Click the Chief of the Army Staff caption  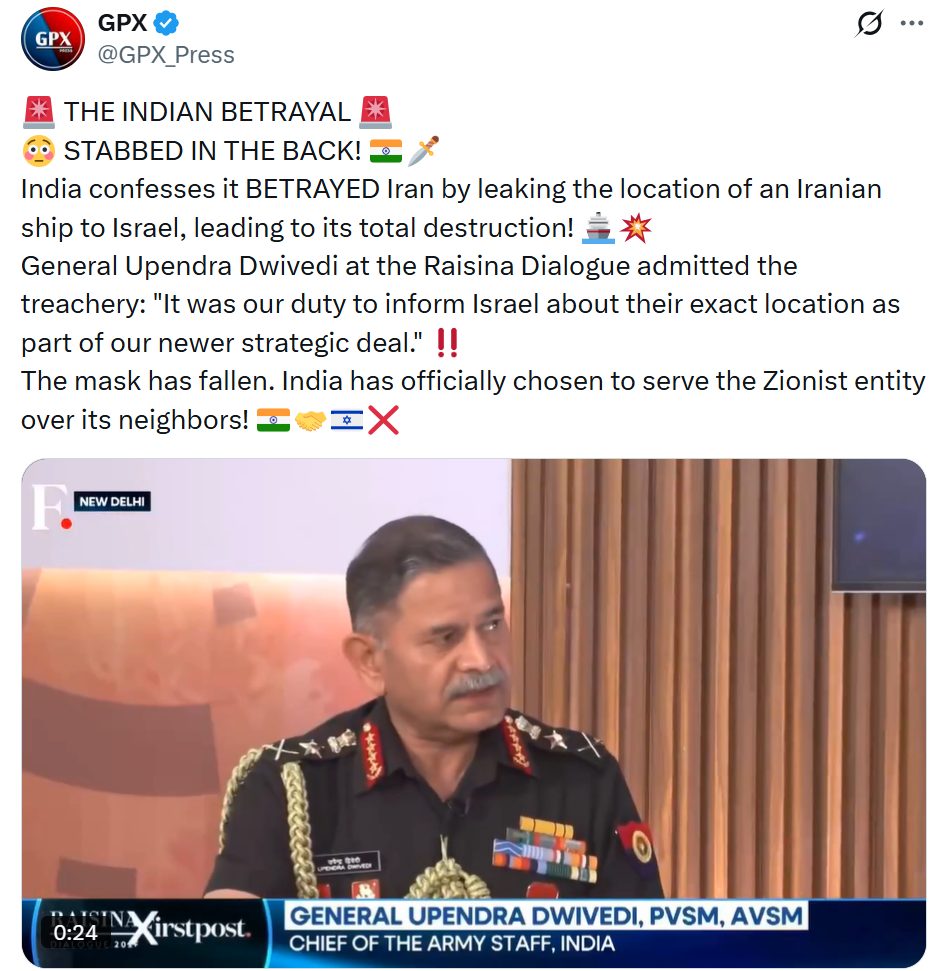(x=452, y=943)
